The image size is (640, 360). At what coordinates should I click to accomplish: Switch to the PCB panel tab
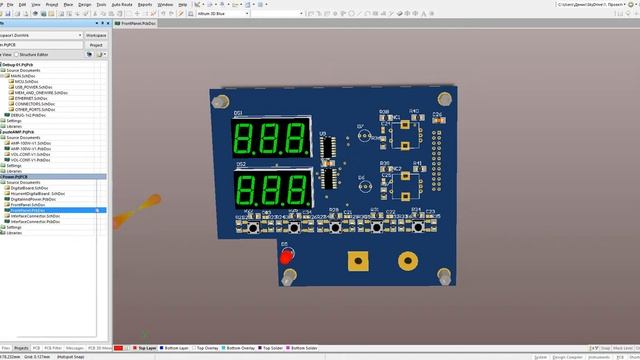[x=36, y=348]
